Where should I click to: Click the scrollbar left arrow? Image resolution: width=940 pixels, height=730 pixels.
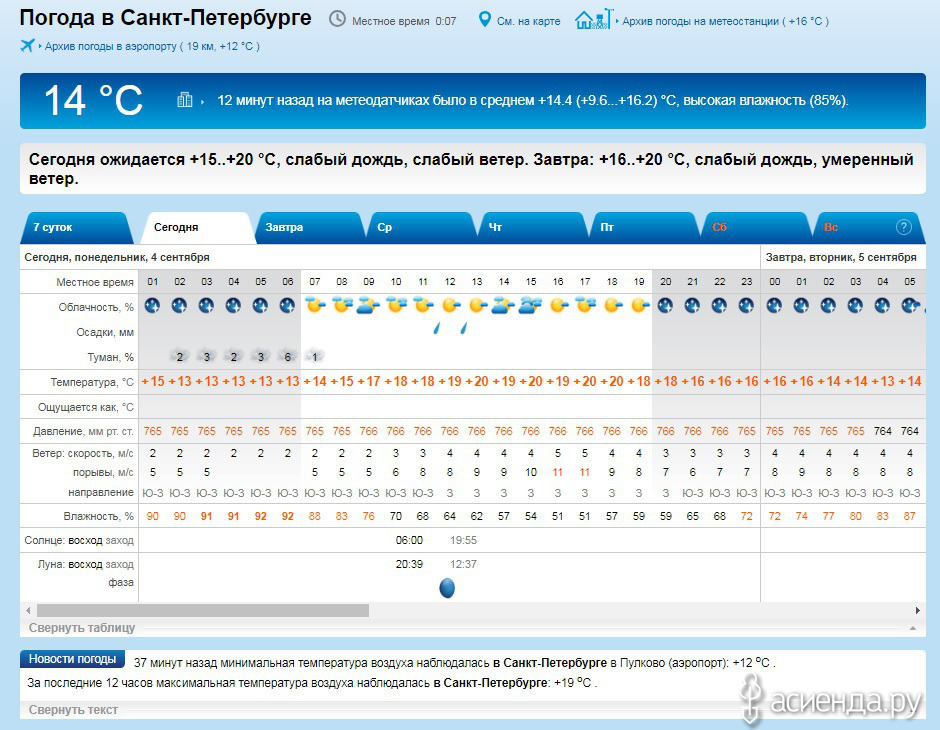[28, 610]
